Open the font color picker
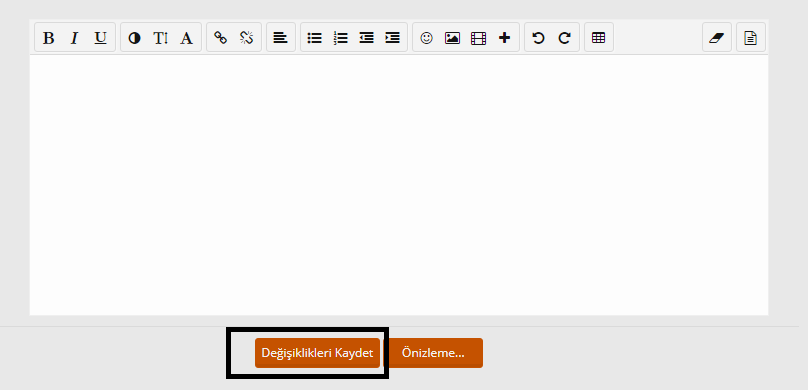The height and width of the screenshot is (390, 808). click(134, 38)
